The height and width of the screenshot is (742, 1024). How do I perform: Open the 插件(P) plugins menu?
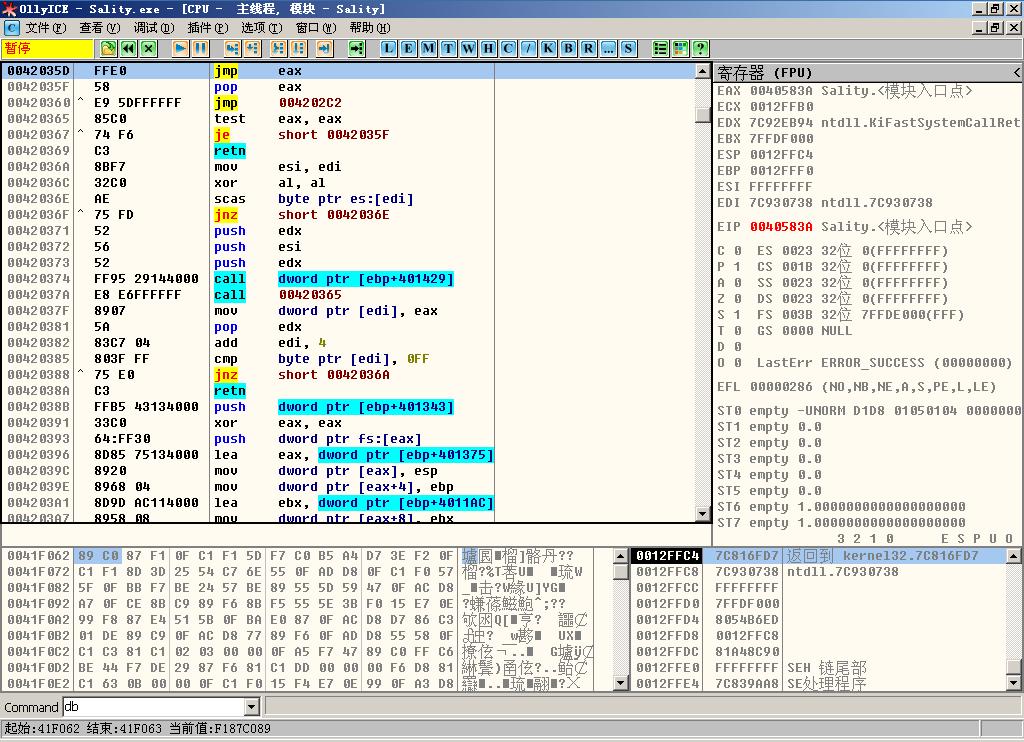(x=207, y=28)
